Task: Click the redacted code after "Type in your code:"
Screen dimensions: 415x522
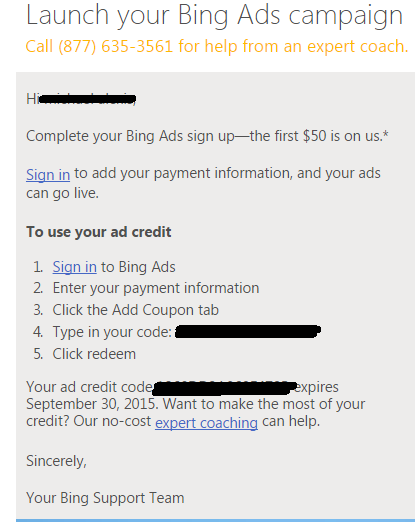Action: (247, 331)
